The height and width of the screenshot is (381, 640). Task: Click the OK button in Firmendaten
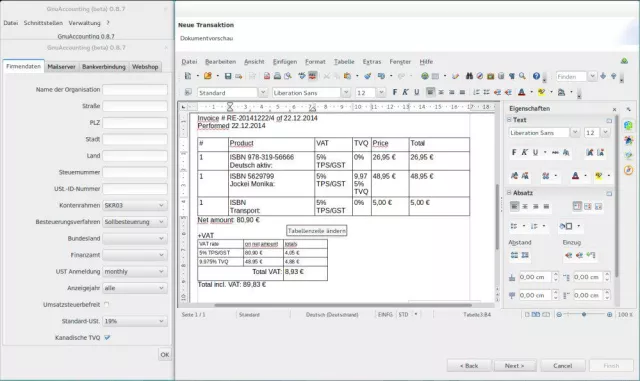point(164,354)
